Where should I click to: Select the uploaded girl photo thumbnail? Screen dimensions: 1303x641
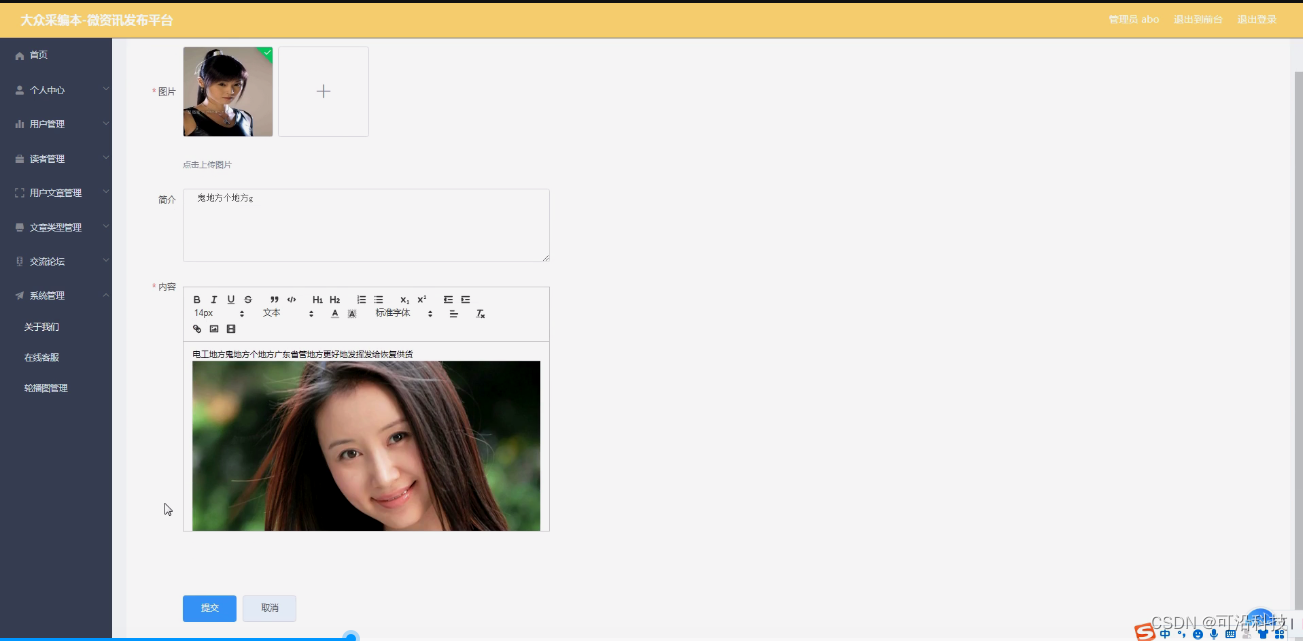228,91
